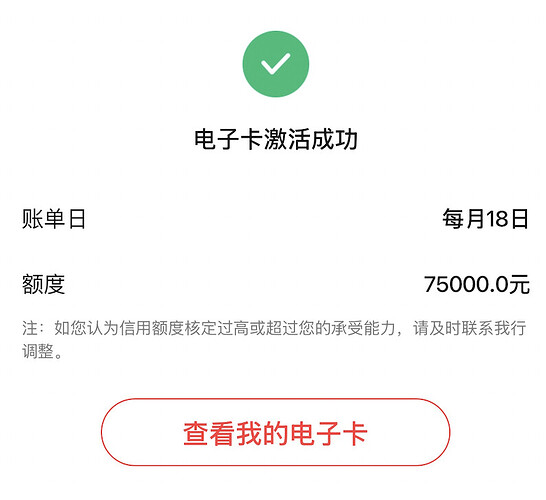Viewport: 546px width, 500px height.
Task: Select the 电子卡激活成功 heading text
Action: (276, 139)
